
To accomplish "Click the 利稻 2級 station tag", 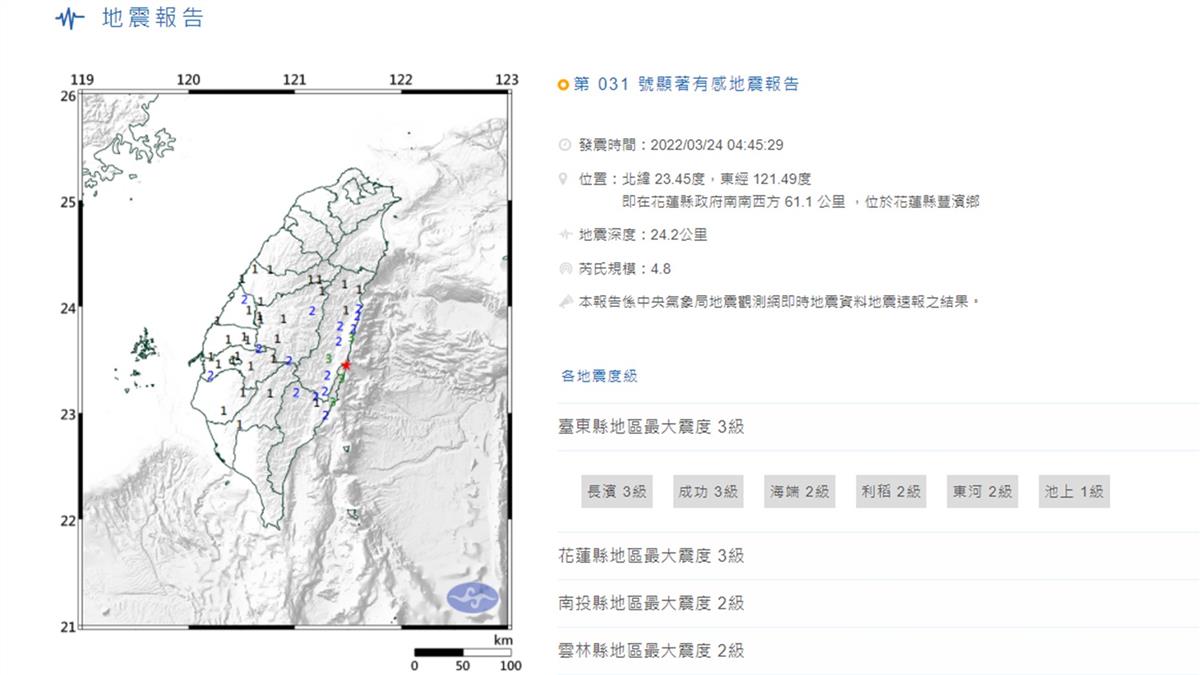I will [890, 491].
